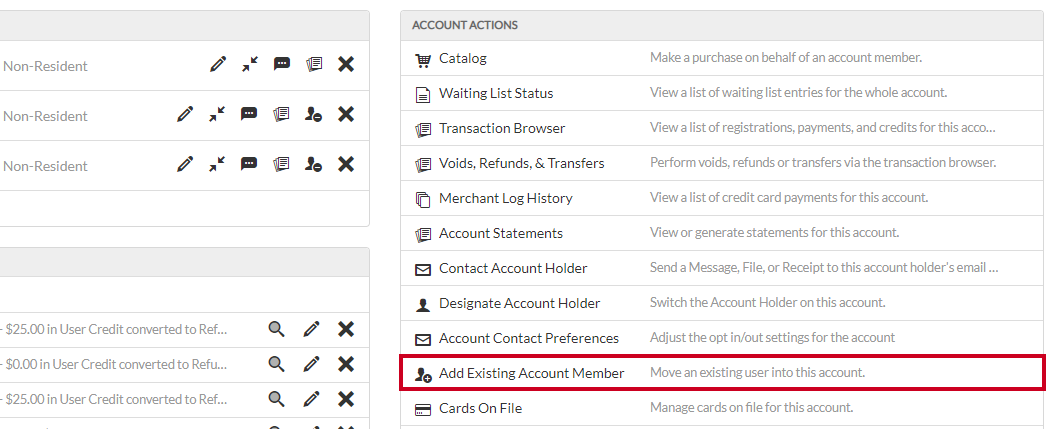The image size is (1053, 429).
Task: Edit the $0.00 User Credit entry with pencil
Action: pyautogui.click(x=311, y=364)
